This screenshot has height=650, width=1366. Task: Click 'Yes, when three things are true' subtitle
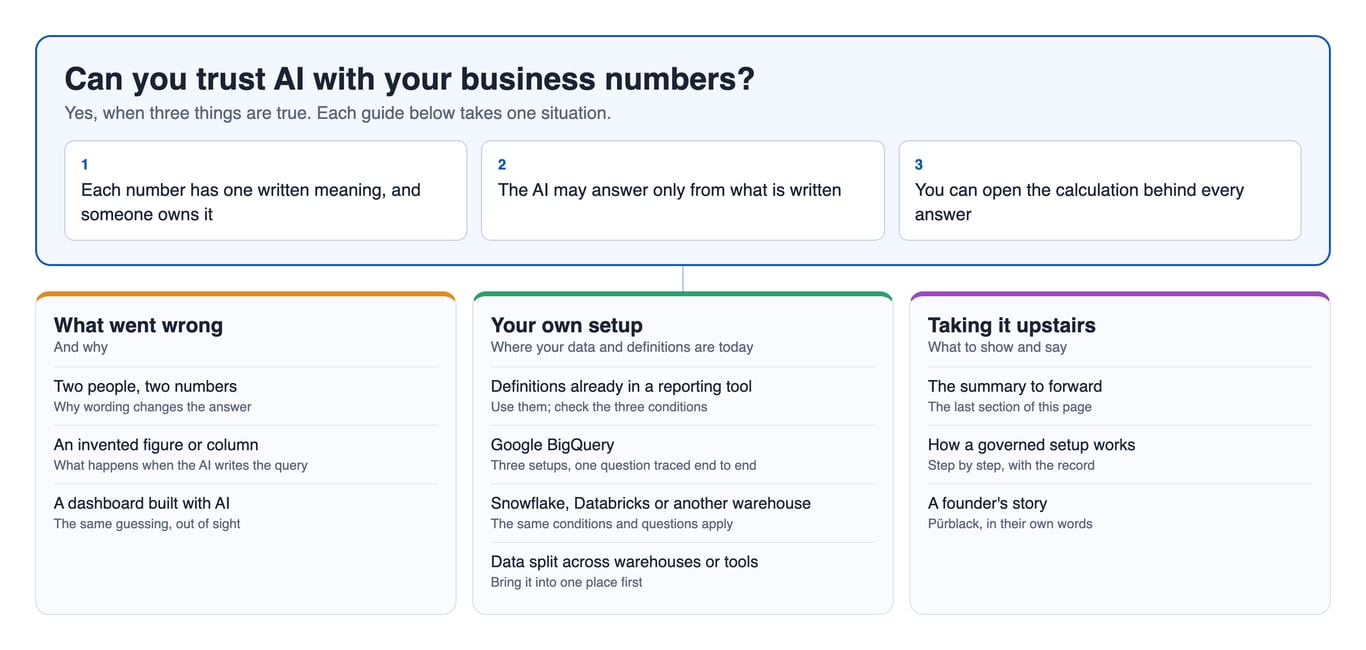tap(337, 113)
